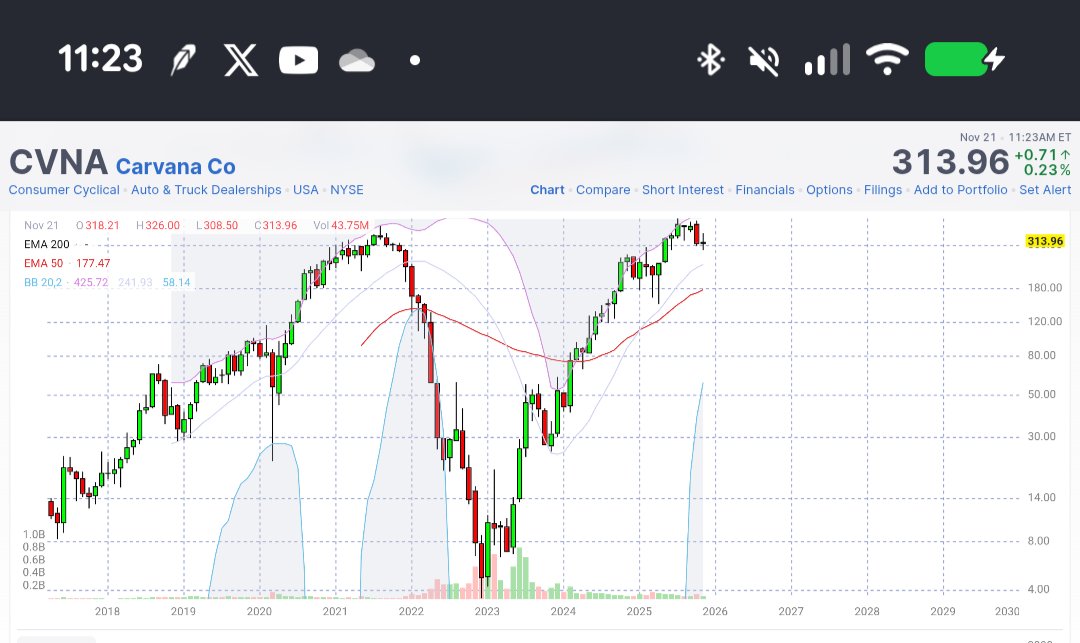The image size is (1080, 643).
Task: Open the Consumer Cyclical sector link
Action: point(64,190)
